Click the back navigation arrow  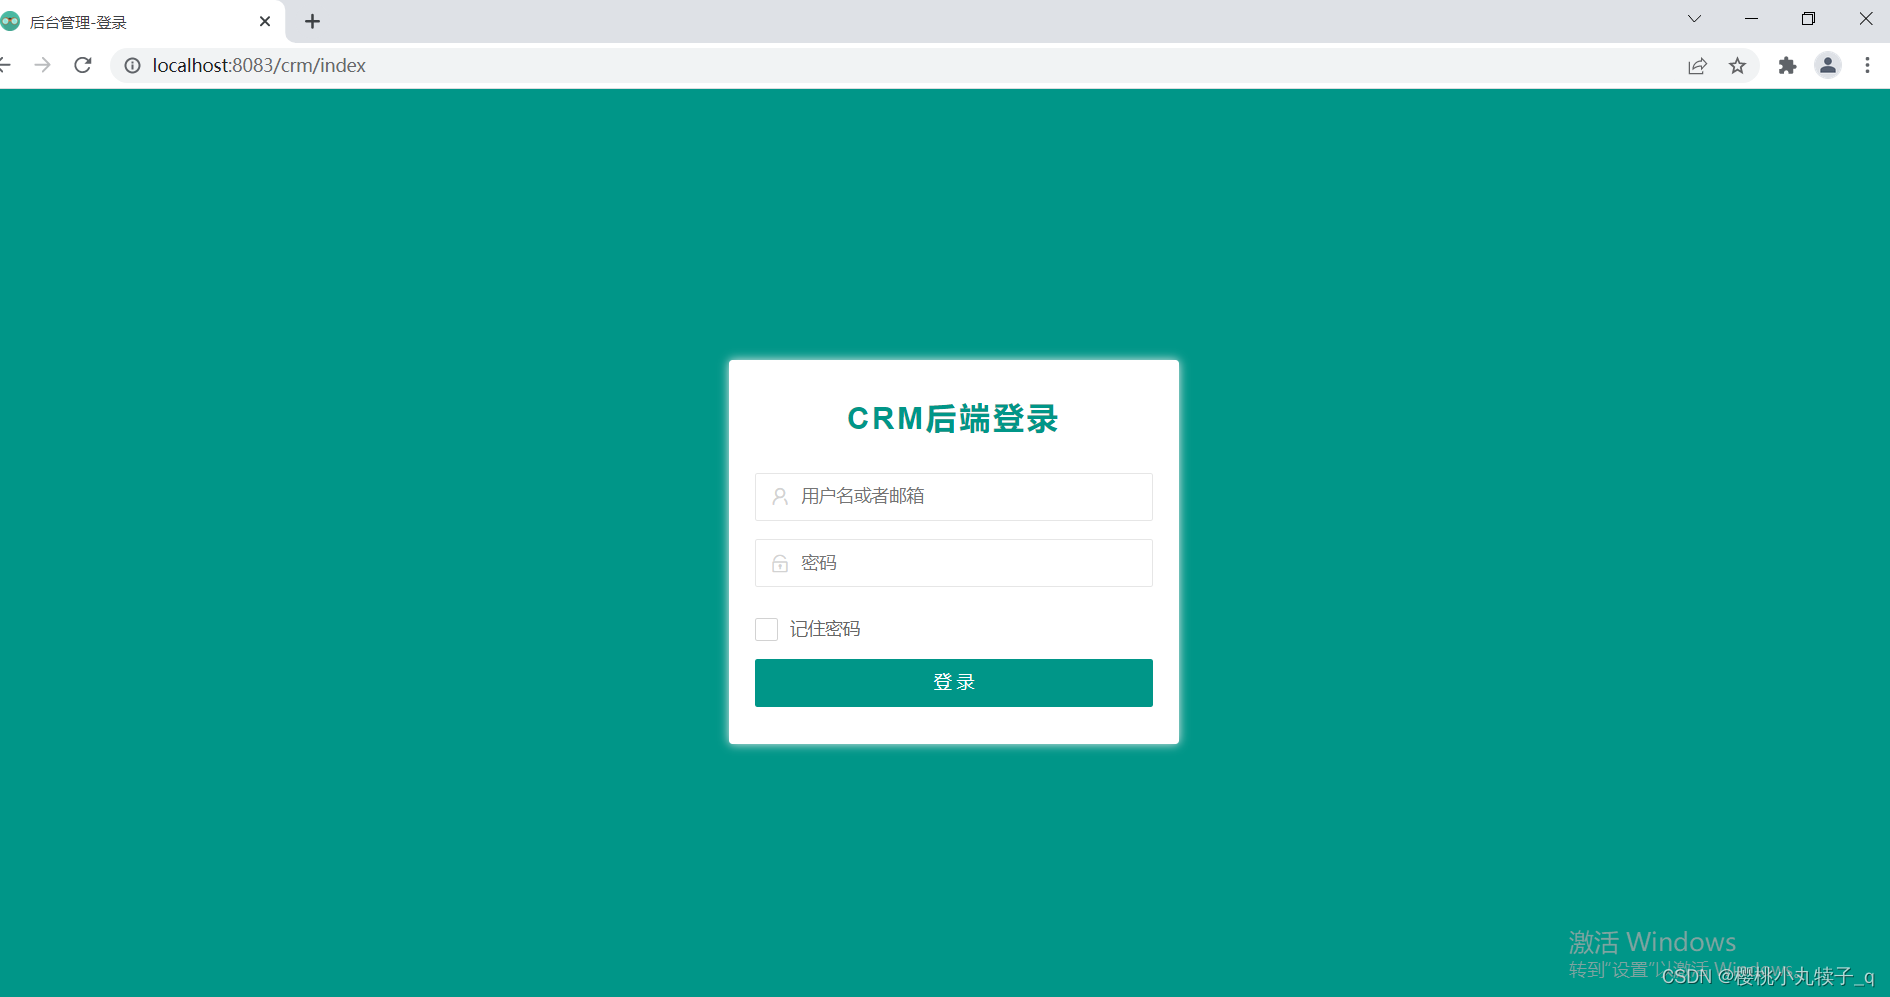tap(5, 65)
